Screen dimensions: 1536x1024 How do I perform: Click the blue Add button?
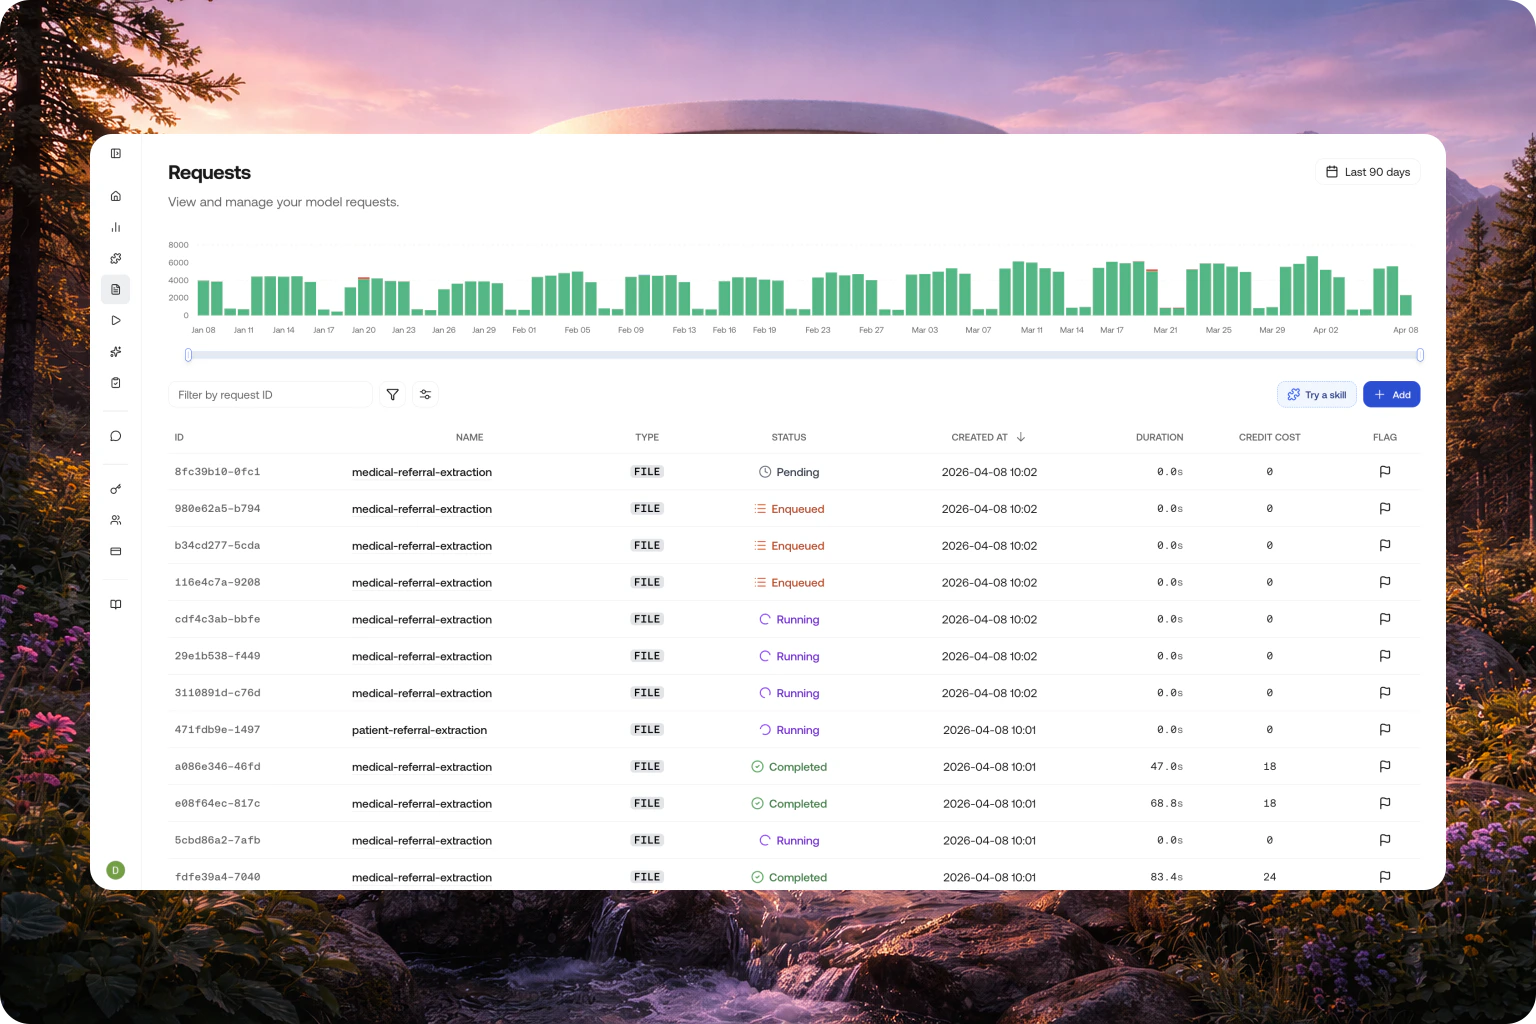point(1391,395)
